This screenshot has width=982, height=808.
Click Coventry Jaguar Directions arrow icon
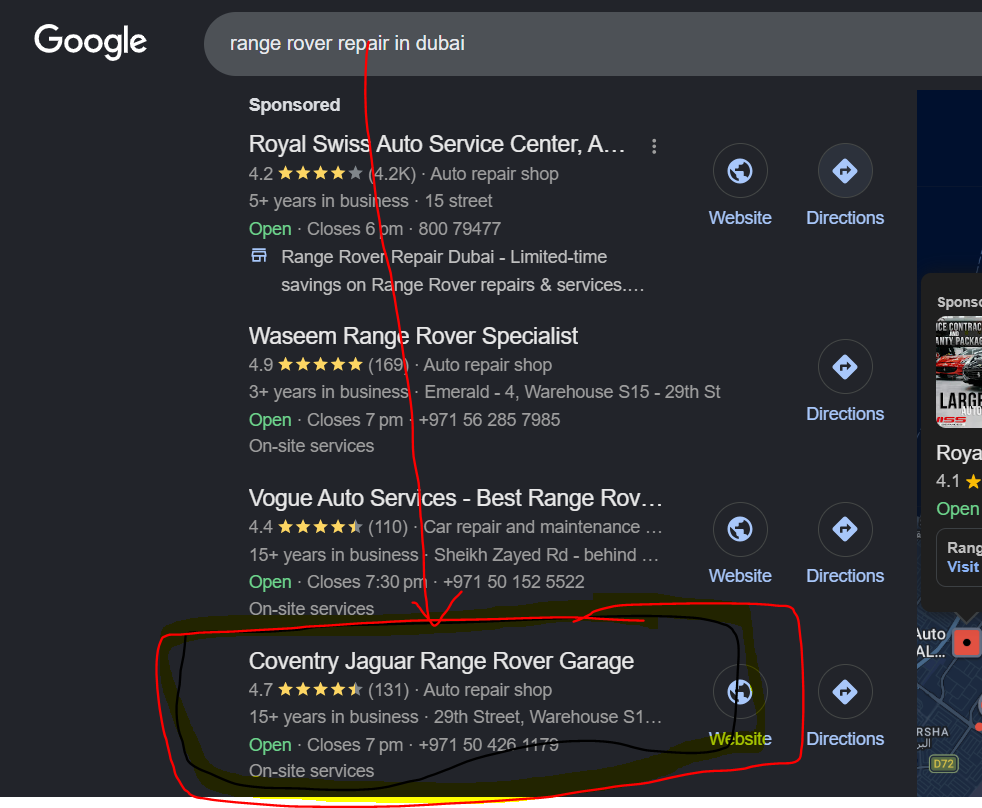tap(845, 691)
